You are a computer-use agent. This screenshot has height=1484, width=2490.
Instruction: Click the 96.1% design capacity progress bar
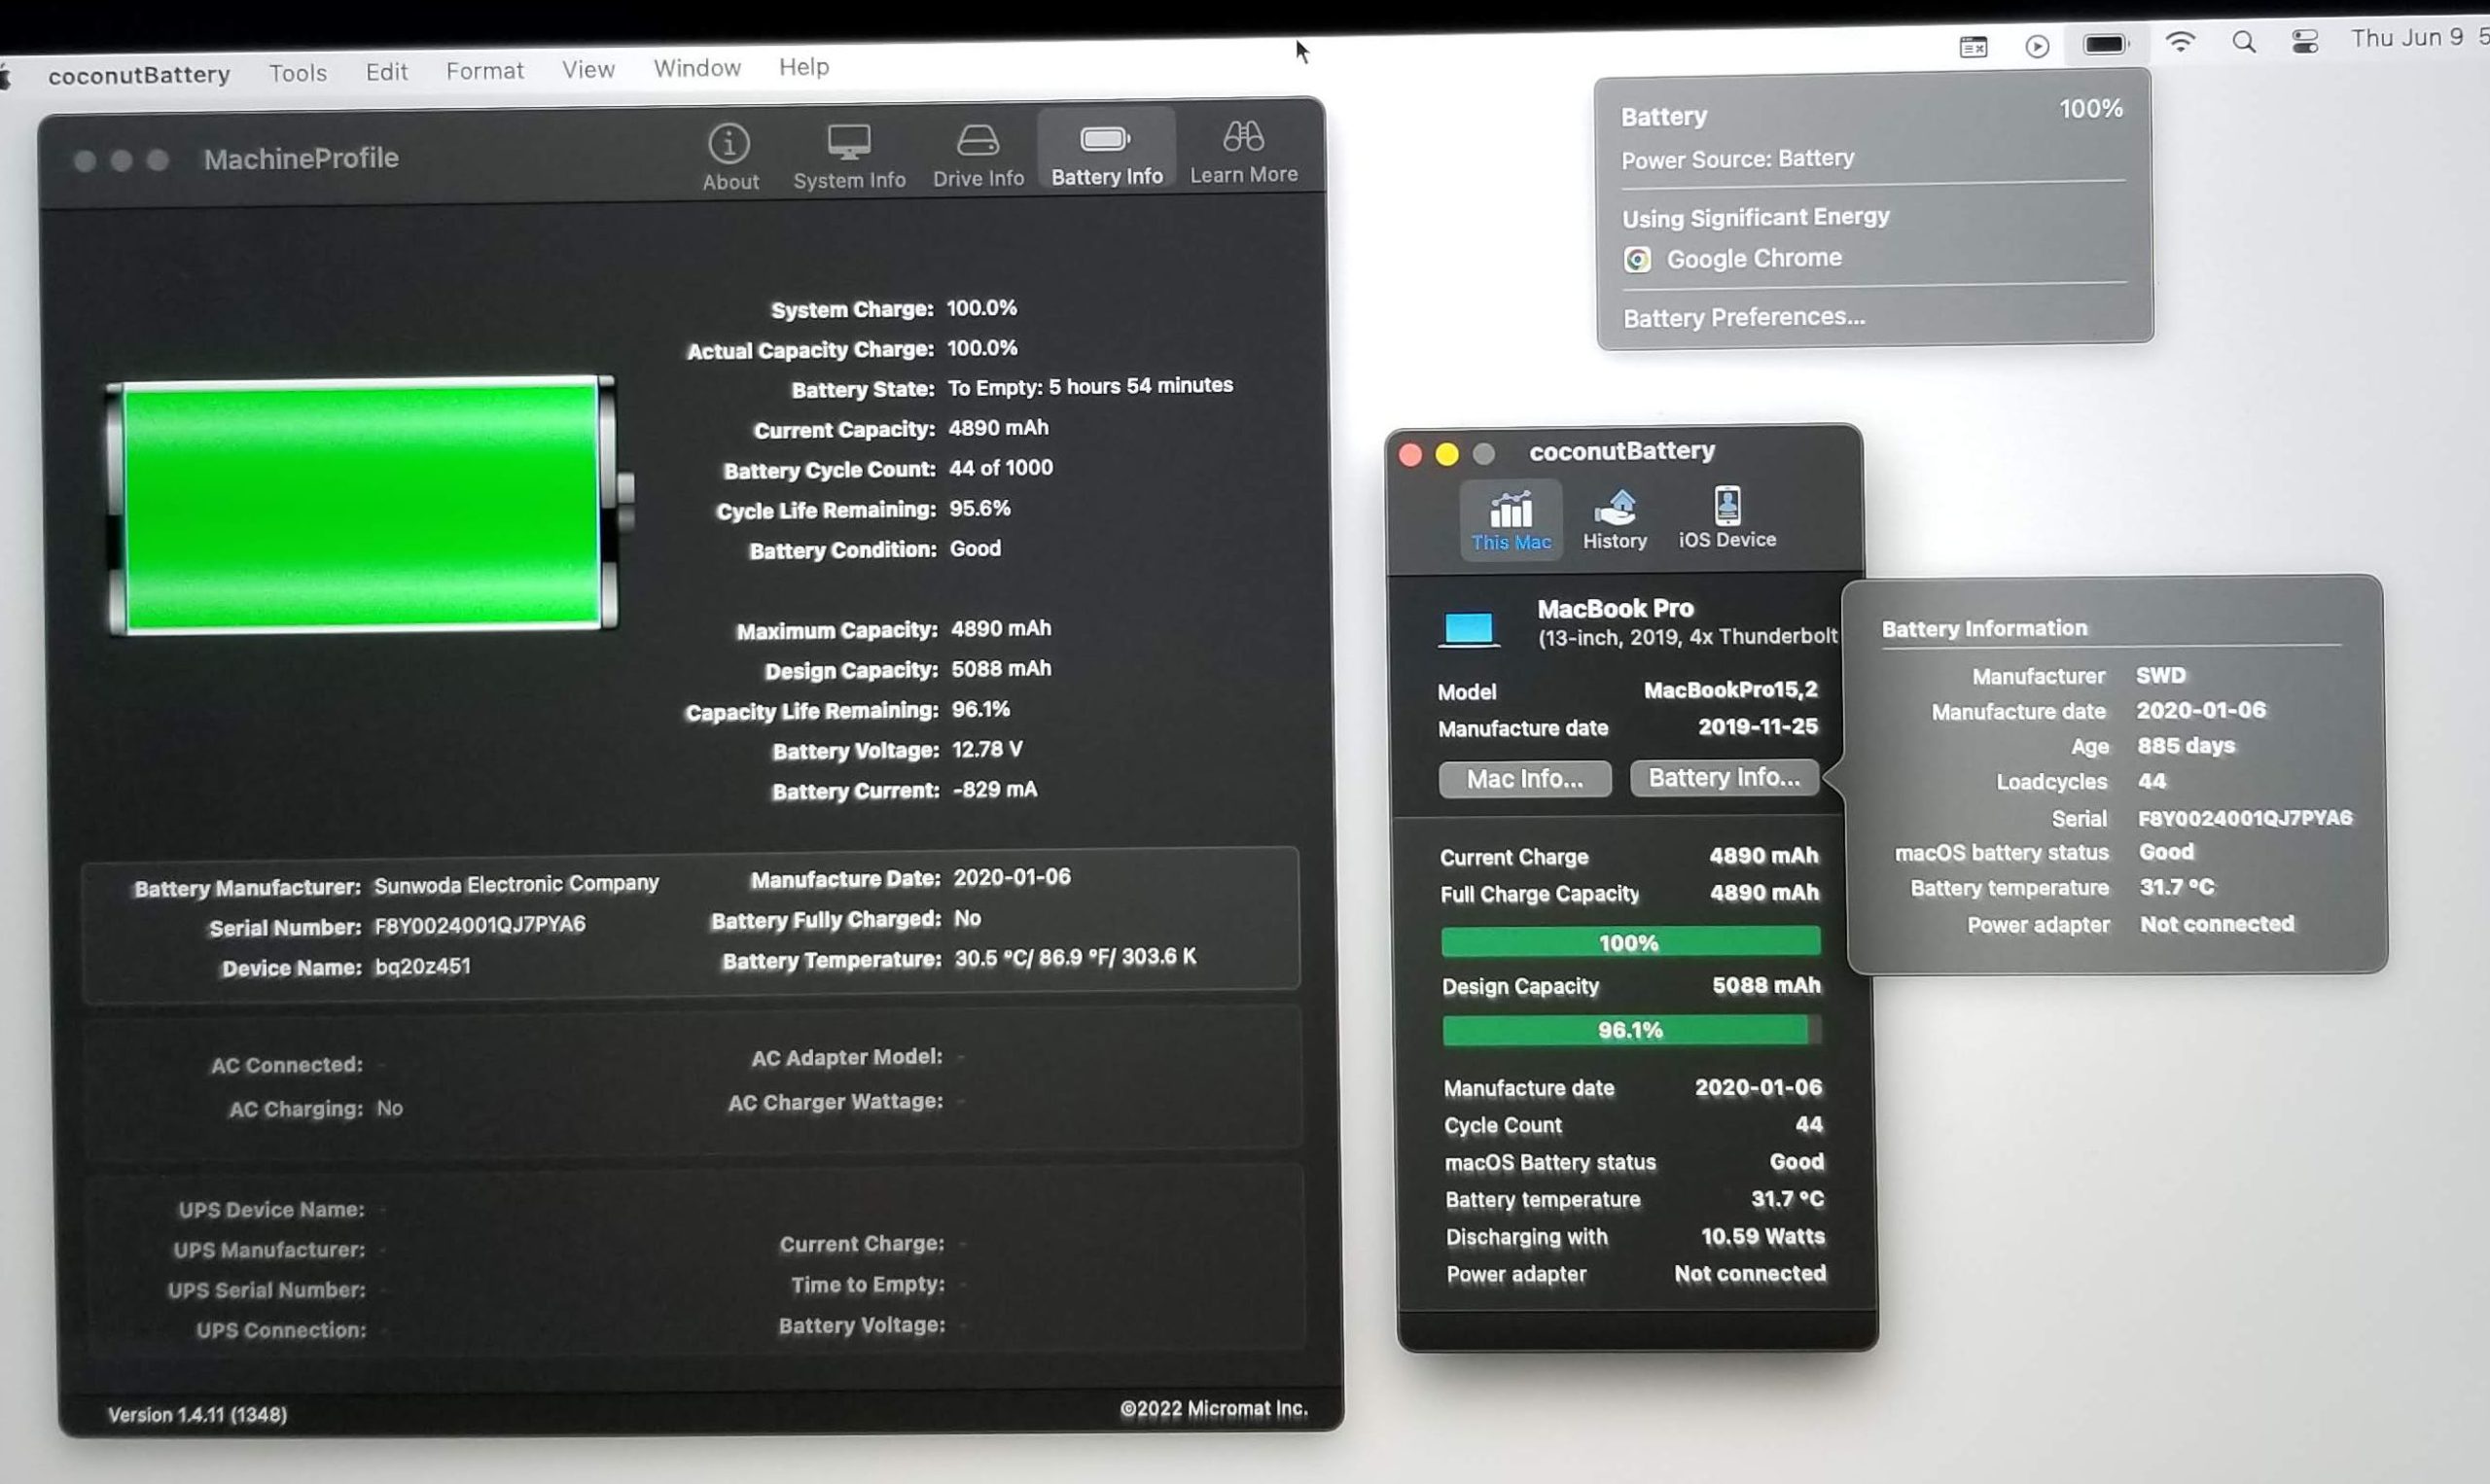(x=1631, y=1030)
